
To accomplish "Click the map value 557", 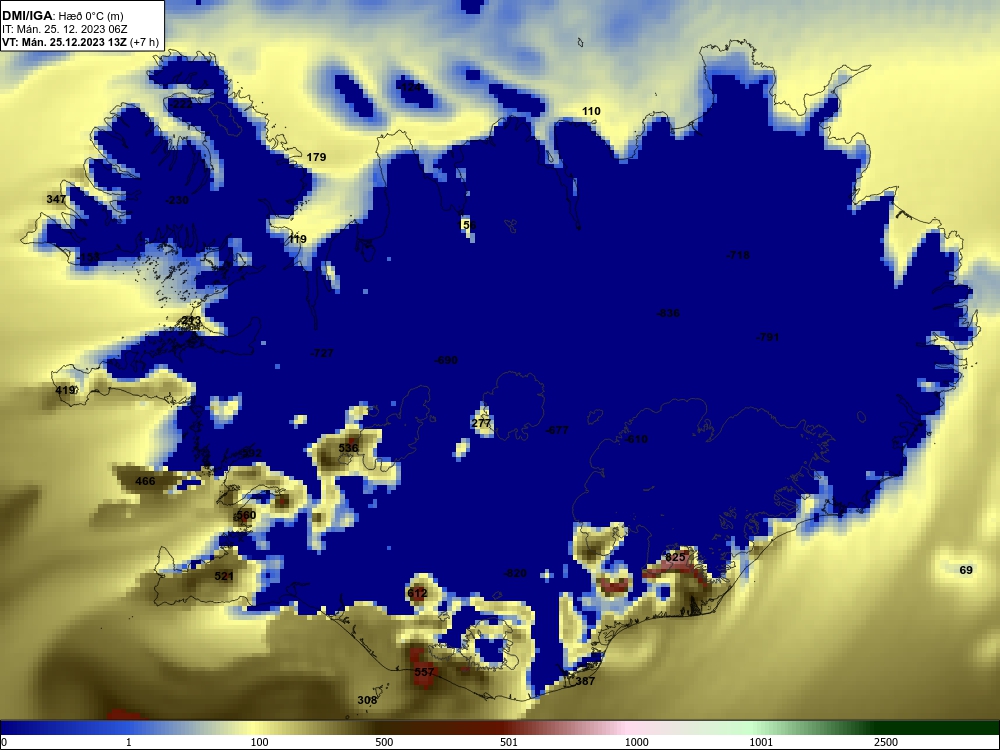I will tap(424, 672).
